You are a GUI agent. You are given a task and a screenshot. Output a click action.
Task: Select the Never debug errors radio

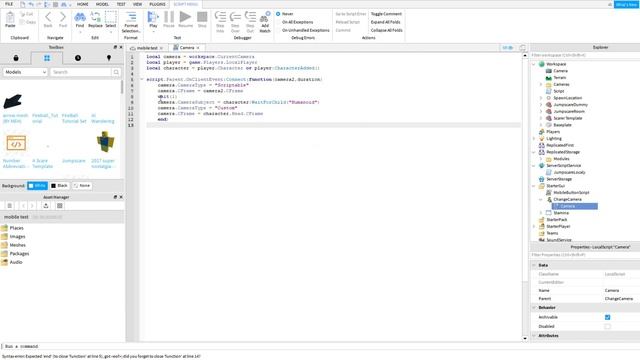278,14
